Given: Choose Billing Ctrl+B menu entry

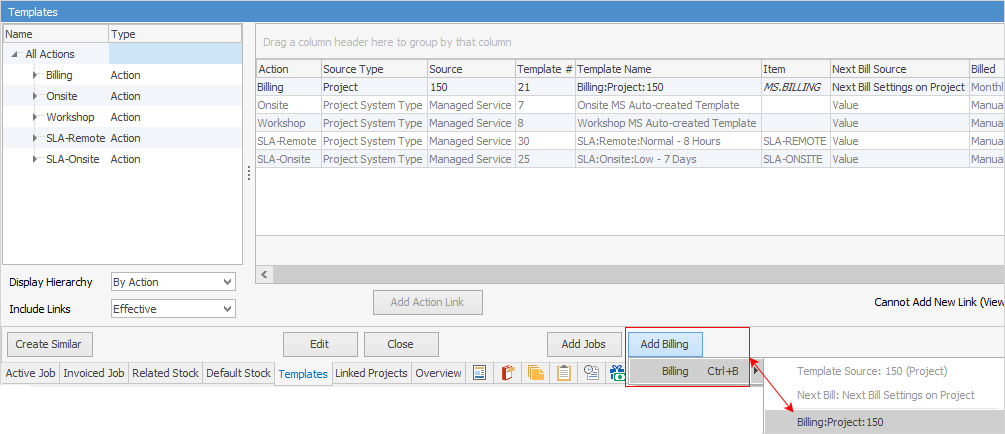Looking at the screenshot, I should pyautogui.click(x=689, y=371).
